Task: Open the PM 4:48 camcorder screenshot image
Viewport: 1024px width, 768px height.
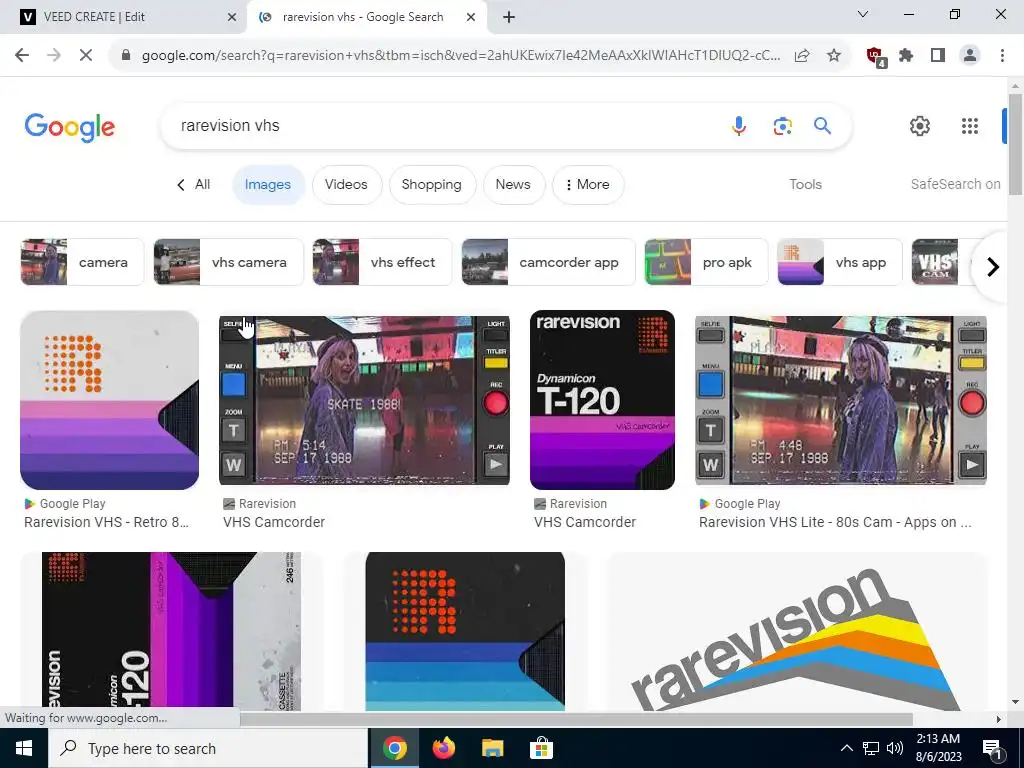Action: [840, 400]
